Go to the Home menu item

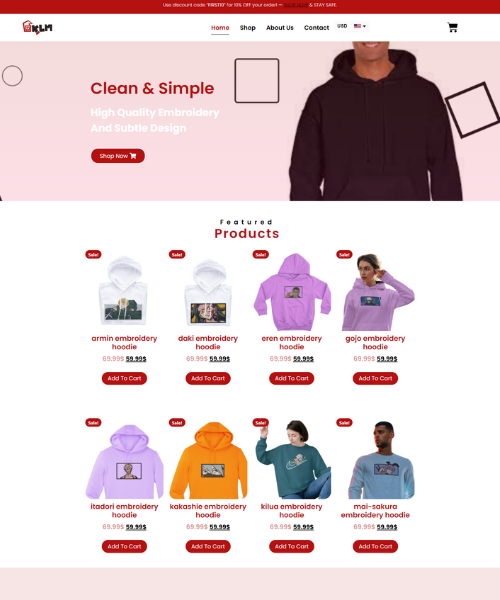click(220, 28)
